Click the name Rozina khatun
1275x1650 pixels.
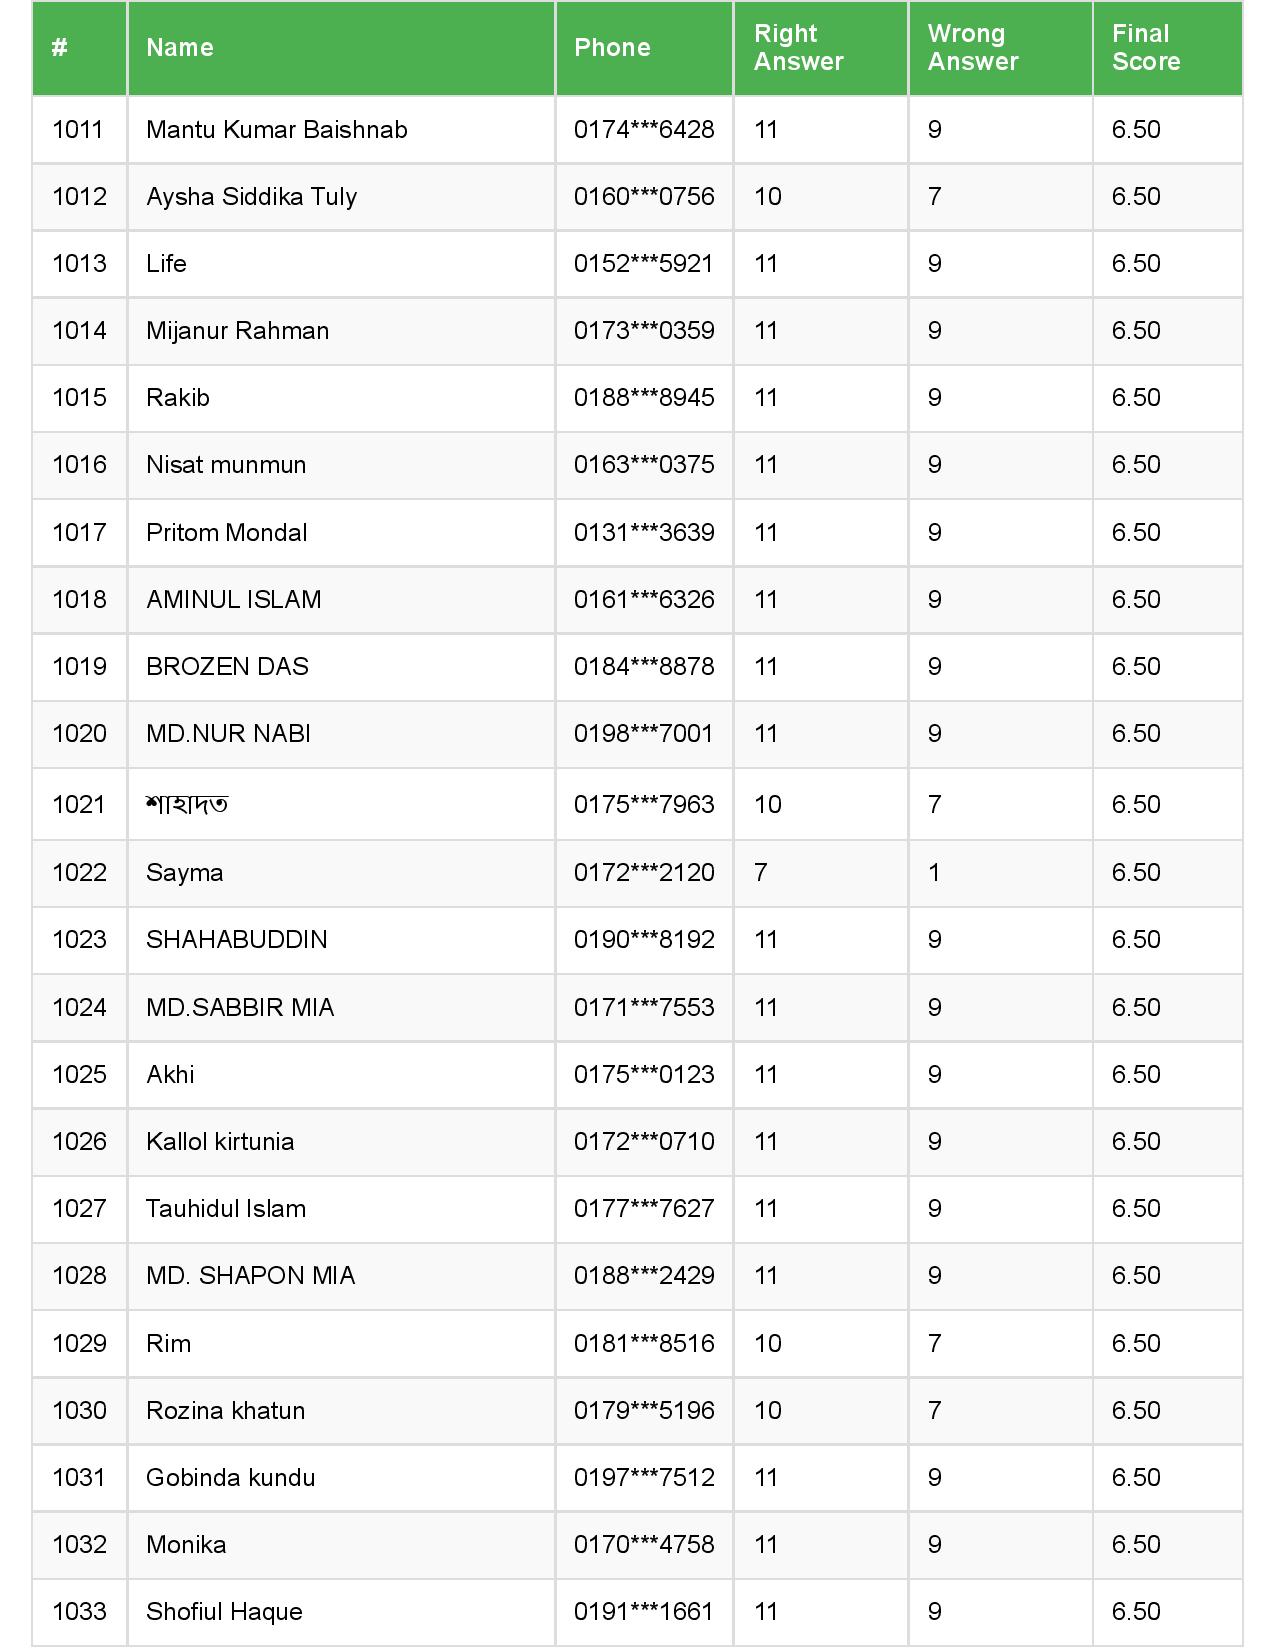point(225,1411)
